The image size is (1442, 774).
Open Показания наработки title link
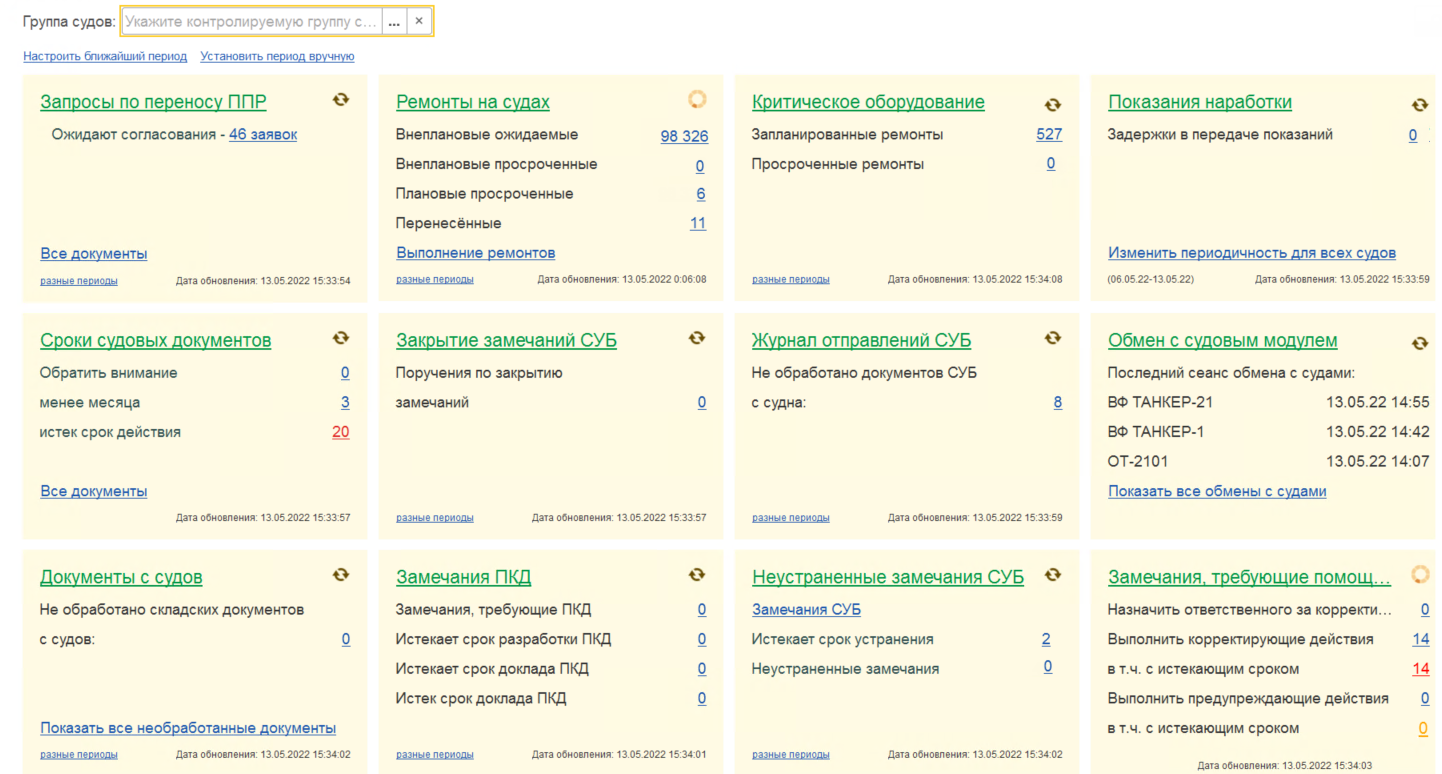(1200, 102)
